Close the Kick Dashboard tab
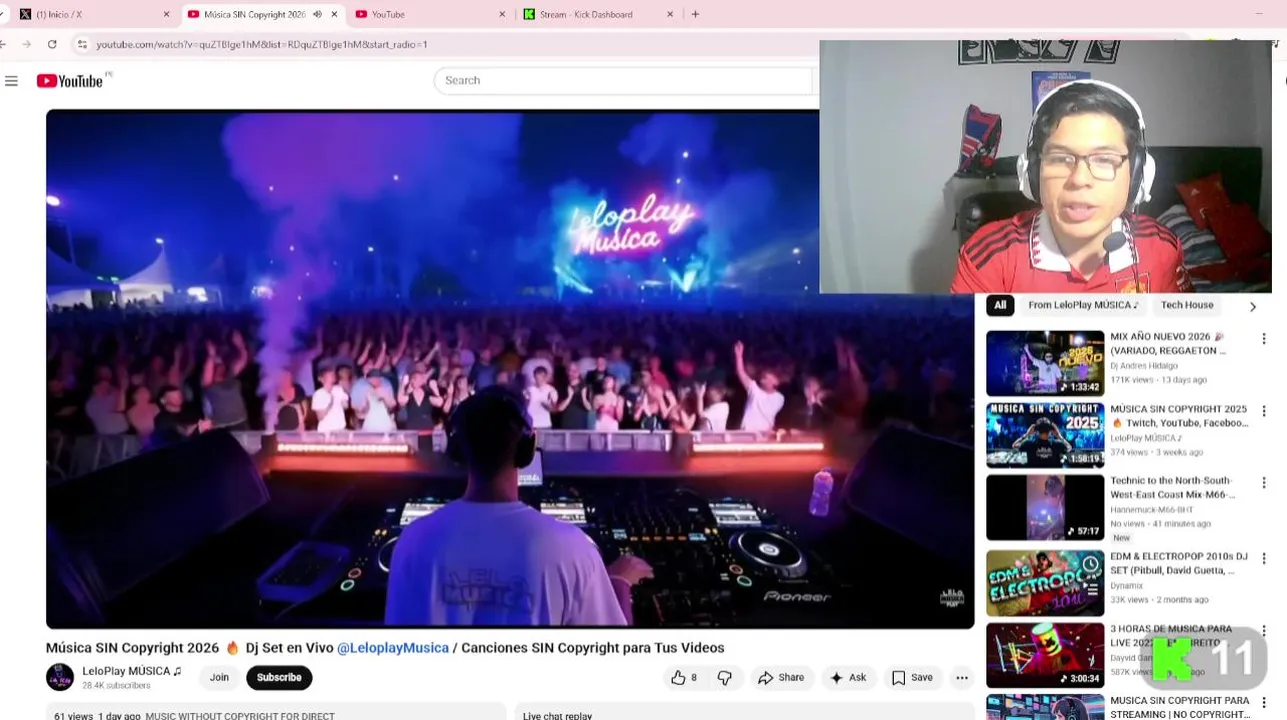The width and height of the screenshot is (1287, 720). tap(670, 14)
